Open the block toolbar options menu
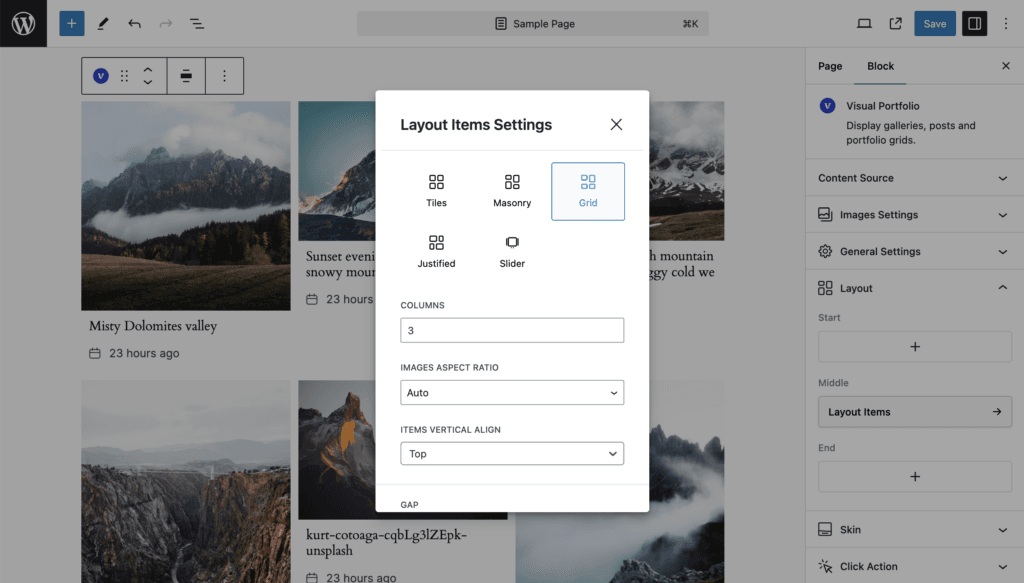The image size is (1024, 583). coord(224,76)
